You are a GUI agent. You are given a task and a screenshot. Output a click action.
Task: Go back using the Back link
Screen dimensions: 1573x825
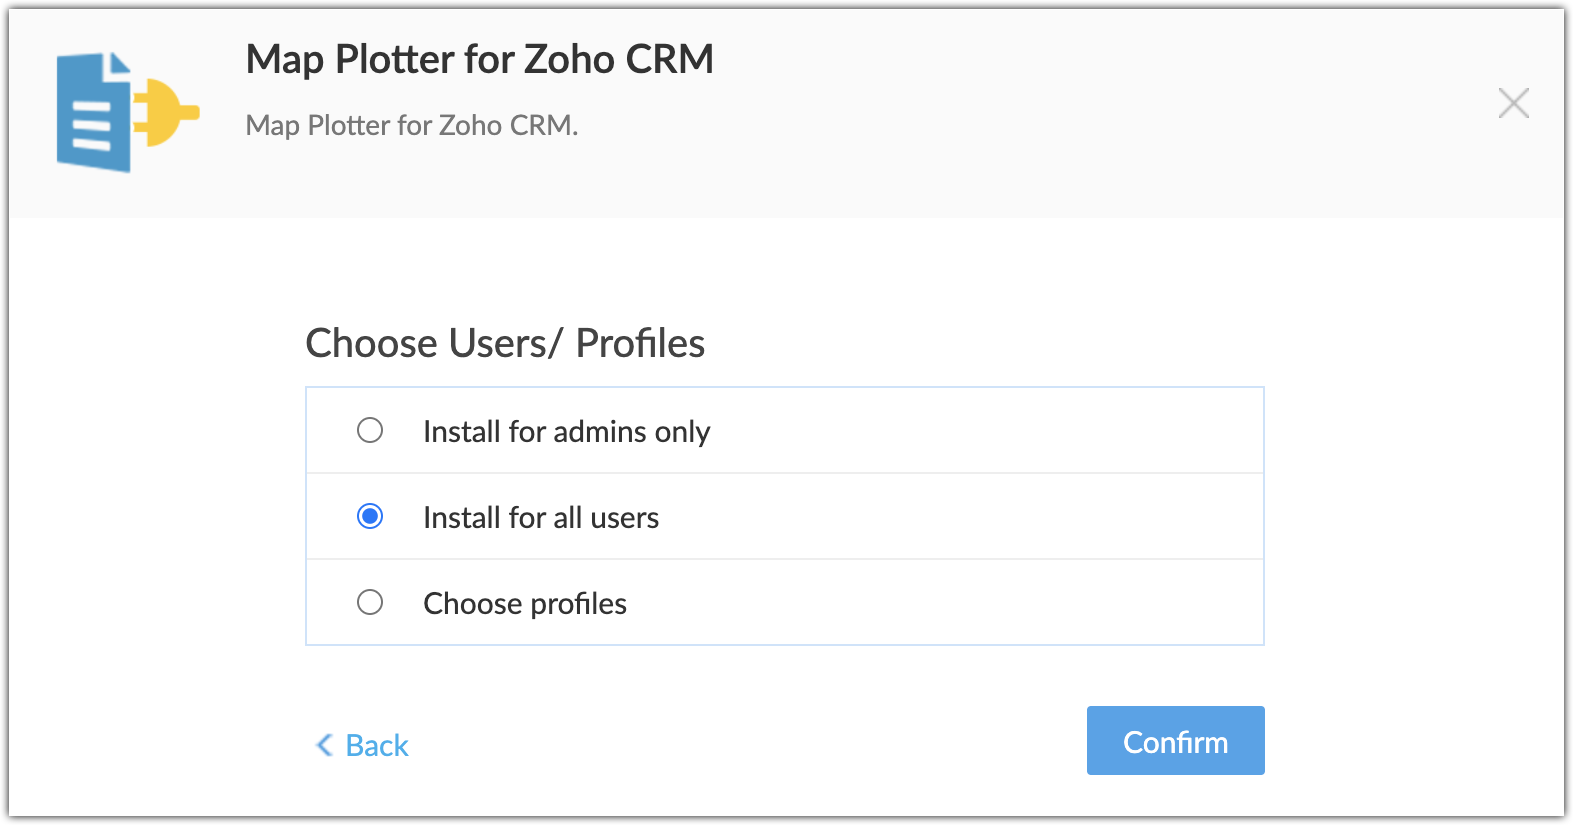coord(362,745)
